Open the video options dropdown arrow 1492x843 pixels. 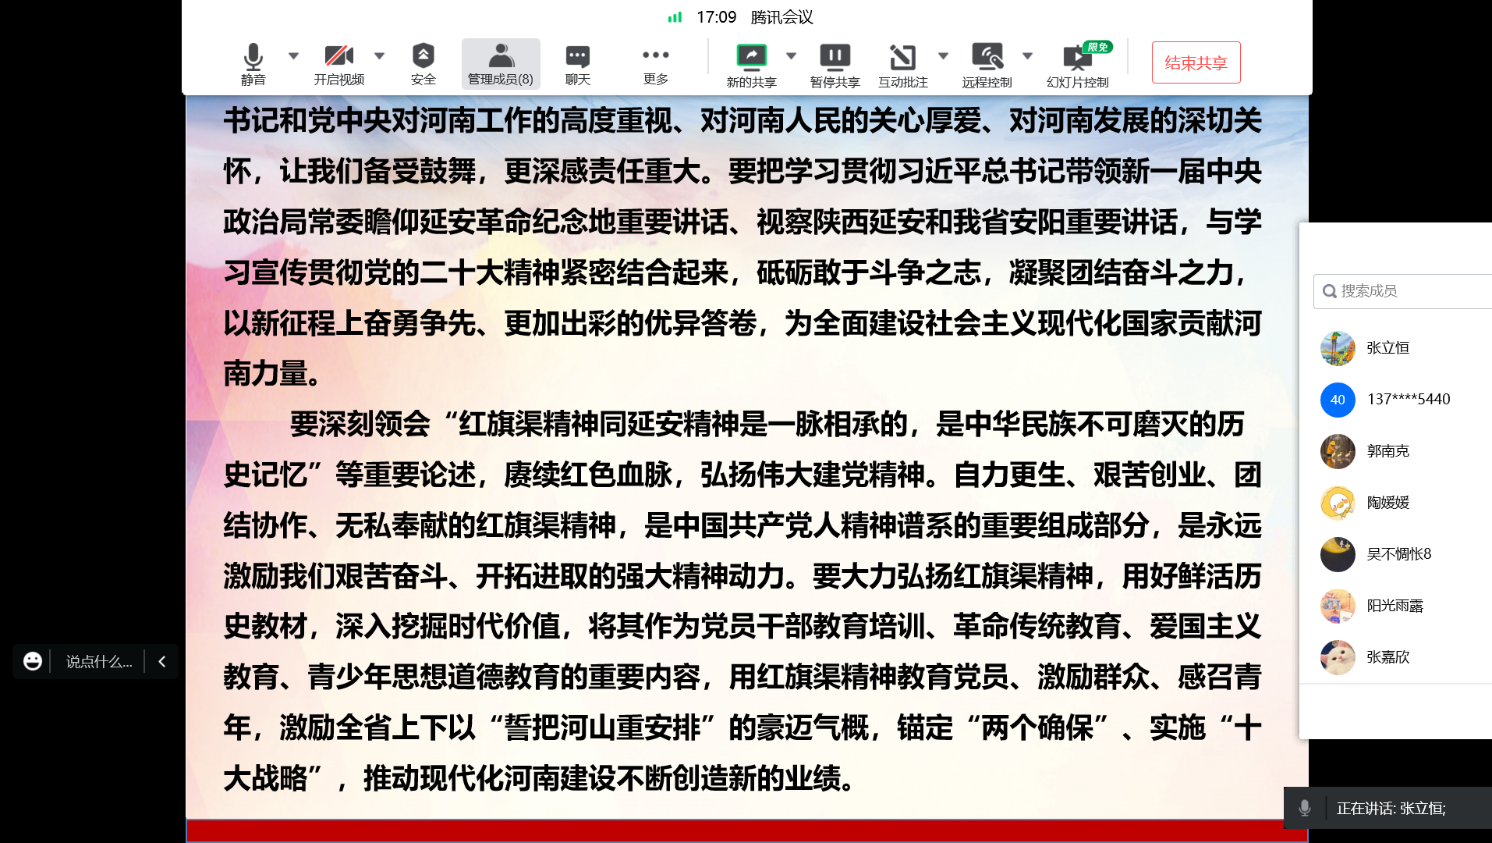click(379, 56)
